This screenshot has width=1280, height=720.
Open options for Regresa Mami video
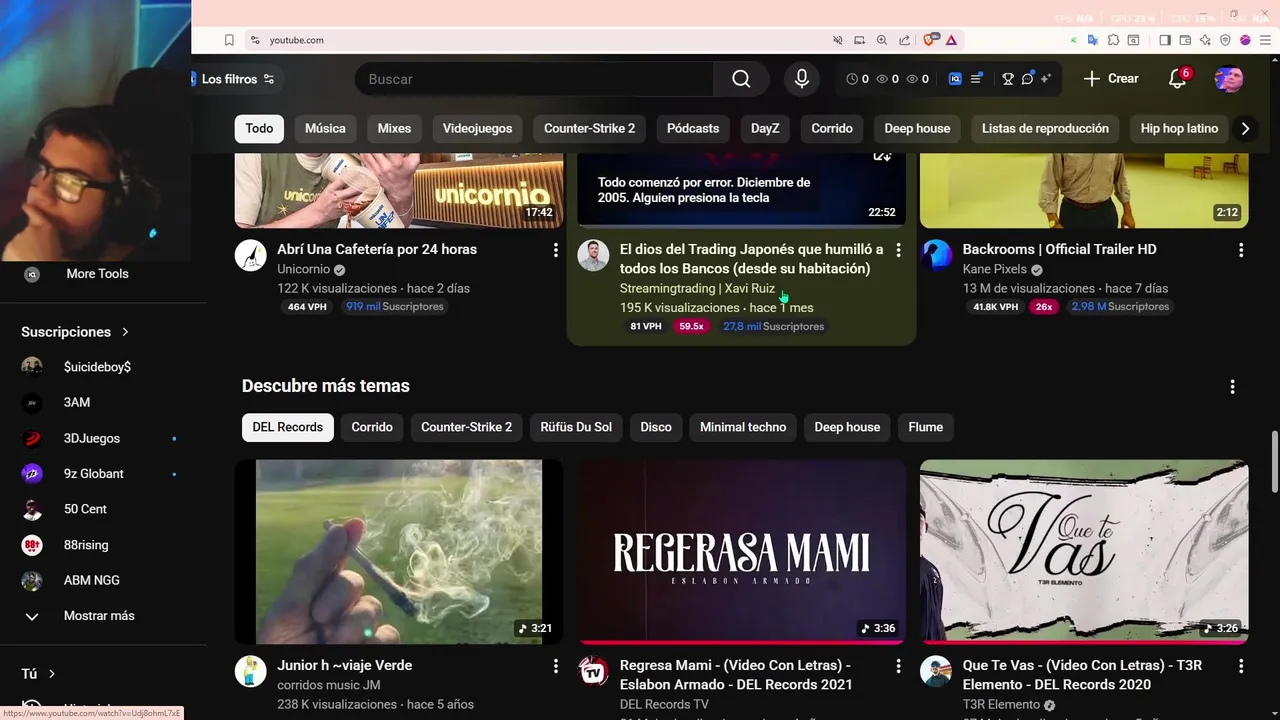click(898, 666)
